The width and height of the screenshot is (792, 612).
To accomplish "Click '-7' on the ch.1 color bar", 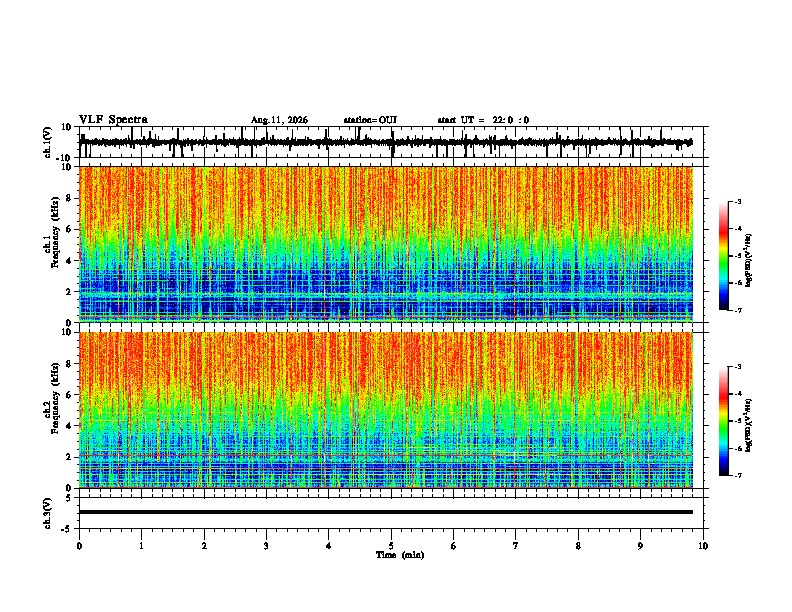I will [738, 310].
